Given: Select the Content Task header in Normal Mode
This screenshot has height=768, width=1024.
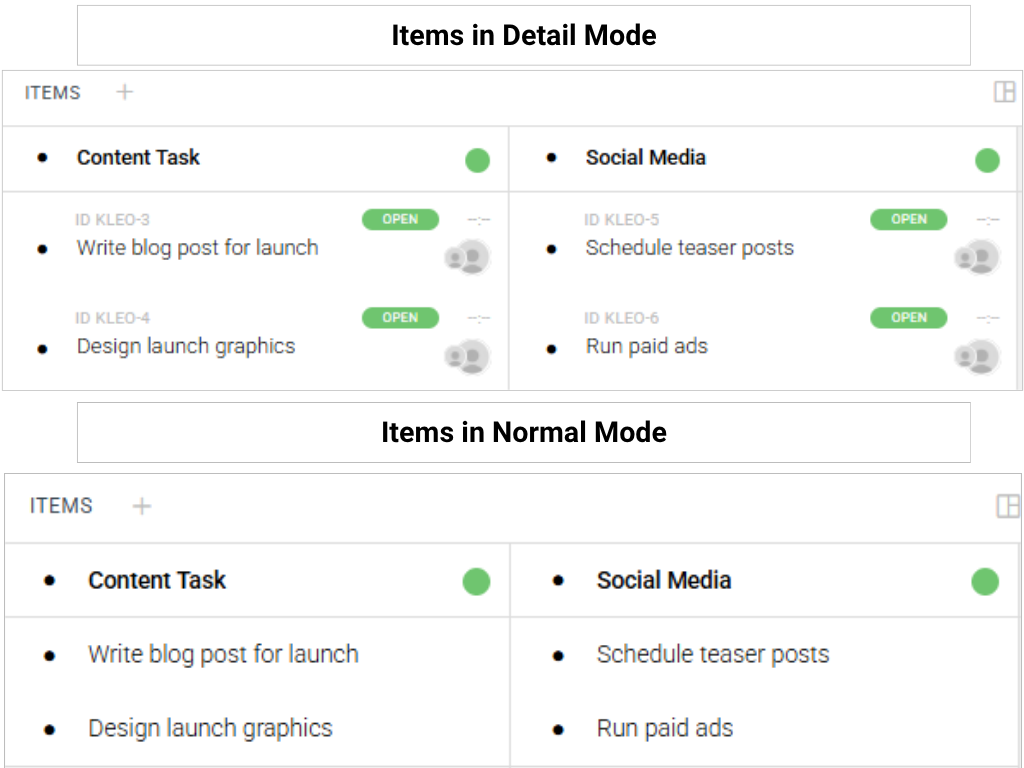Looking at the screenshot, I should point(157,581).
